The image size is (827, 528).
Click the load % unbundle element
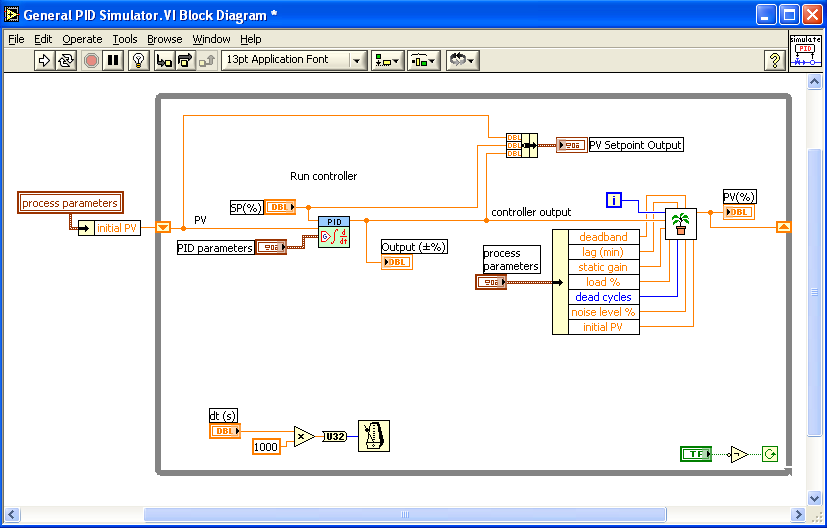603,282
